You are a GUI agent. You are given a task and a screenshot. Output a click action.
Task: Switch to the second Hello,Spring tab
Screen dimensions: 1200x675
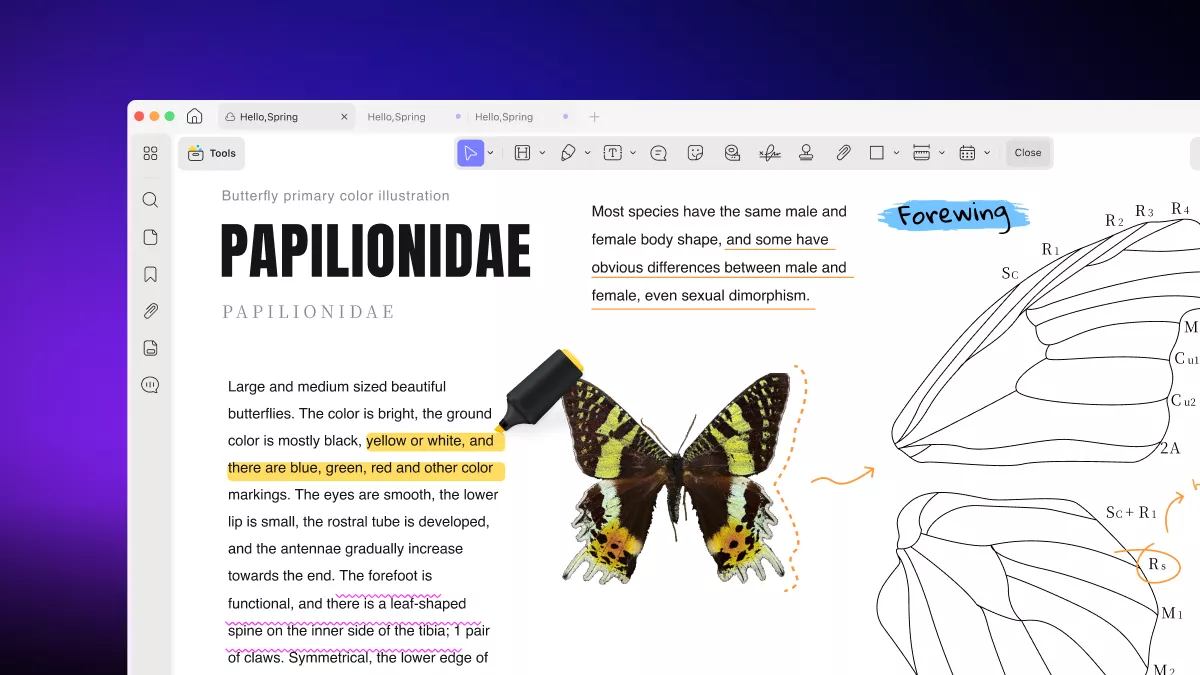[x=398, y=116]
